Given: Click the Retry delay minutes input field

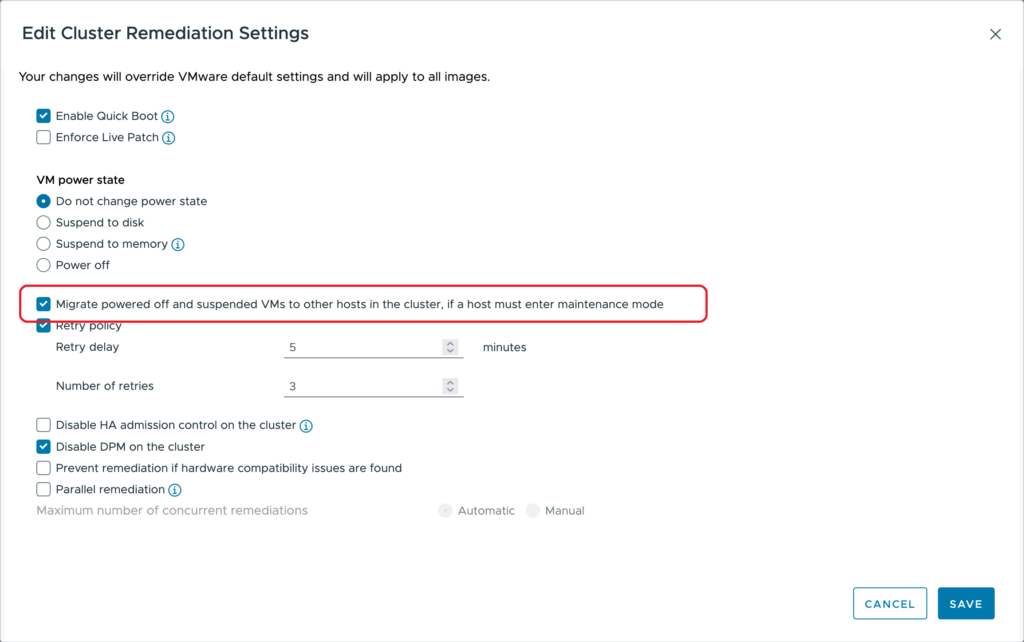Looking at the screenshot, I should click(x=362, y=347).
